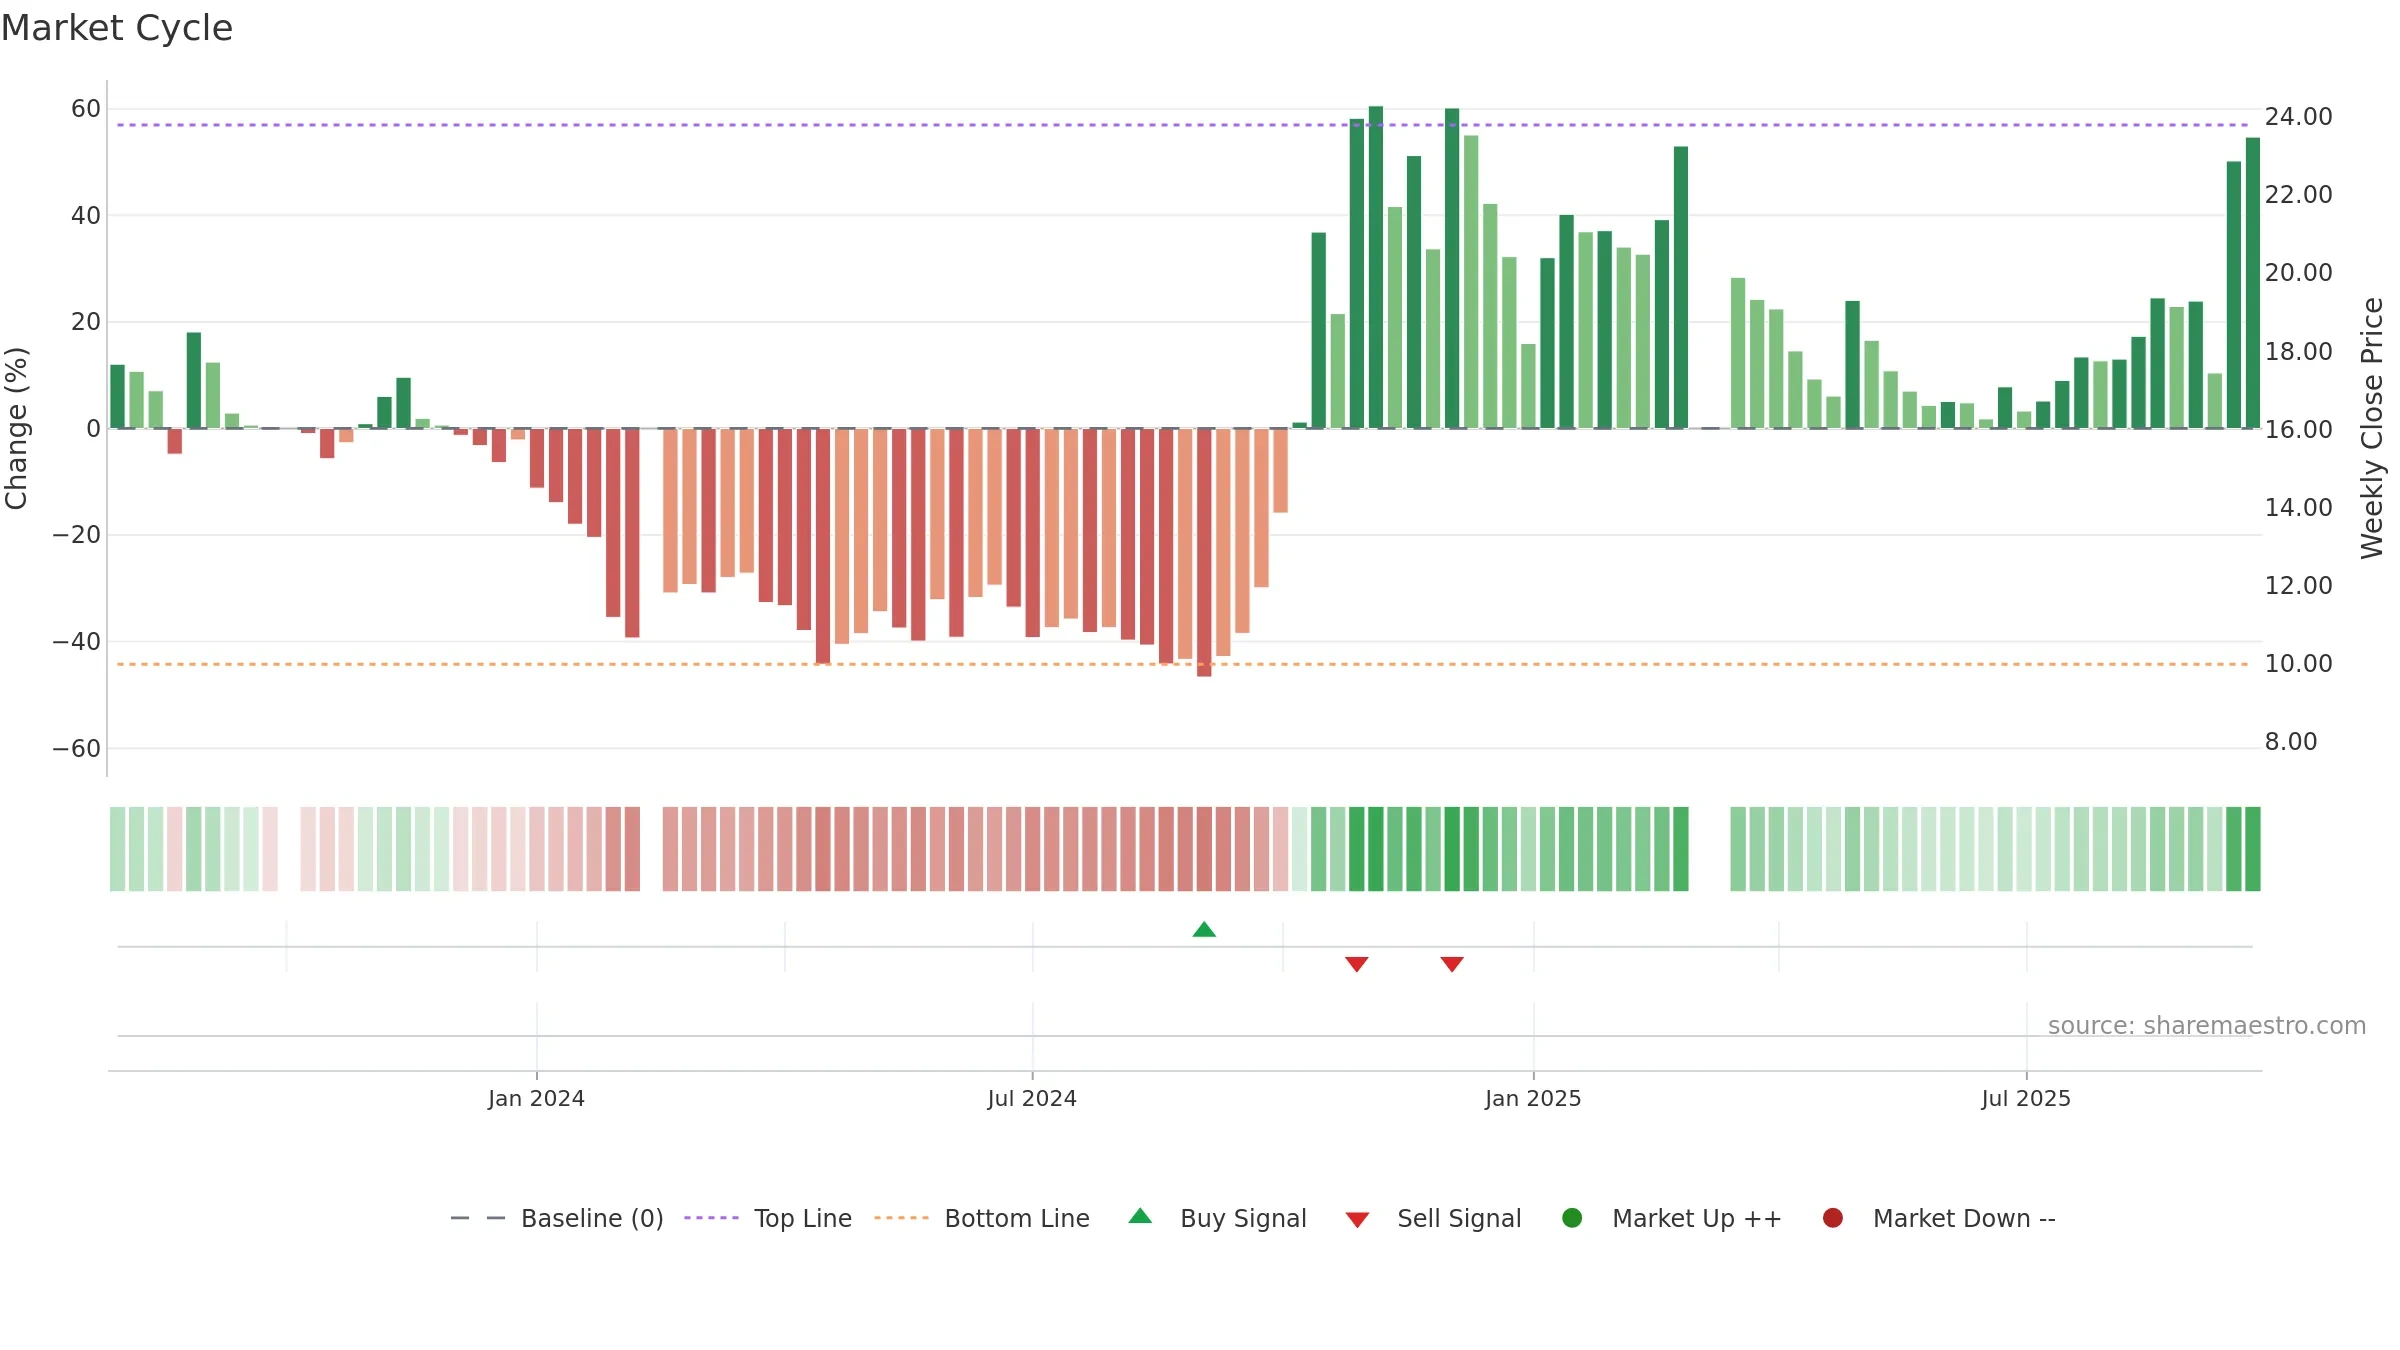Click the first green bar at chart start
The image size is (2400, 1350).
point(118,396)
